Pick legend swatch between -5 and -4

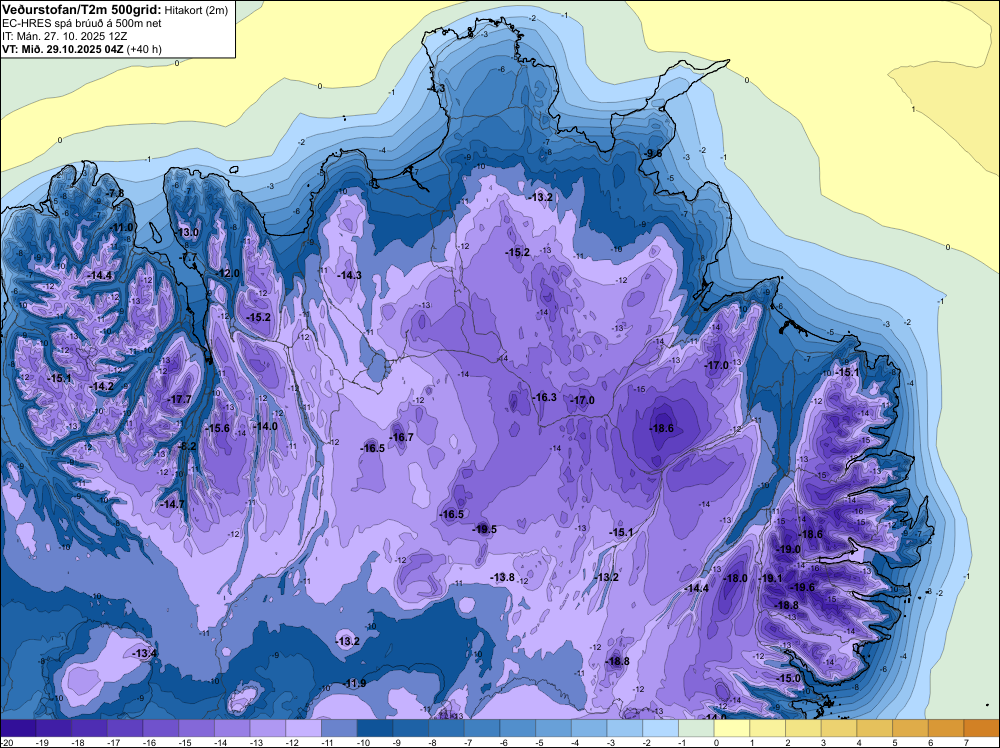pyautogui.click(x=554, y=728)
